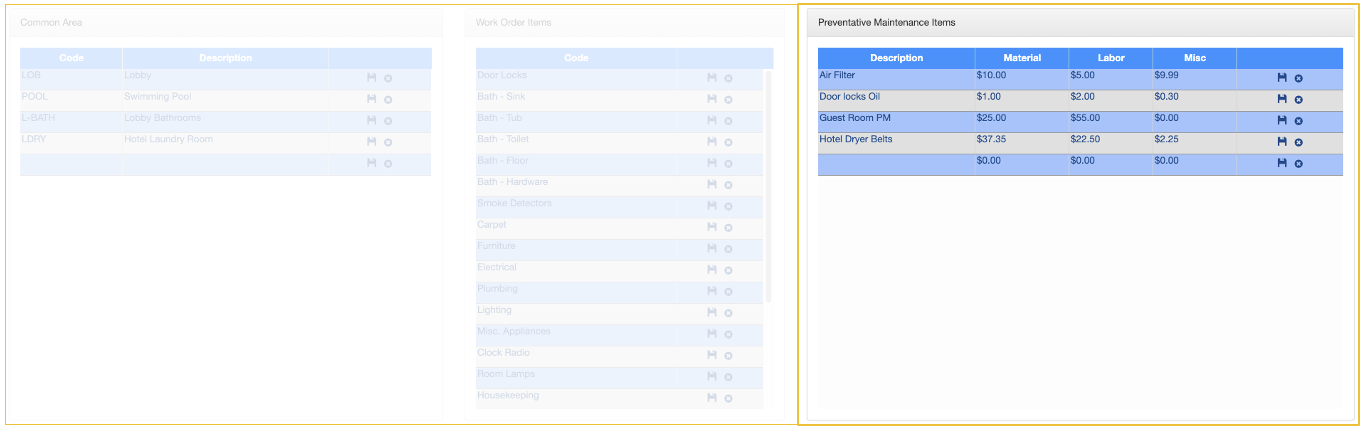The width and height of the screenshot is (1366, 430).
Task: Click save icon for Air Filter row
Action: click(x=1282, y=78)
